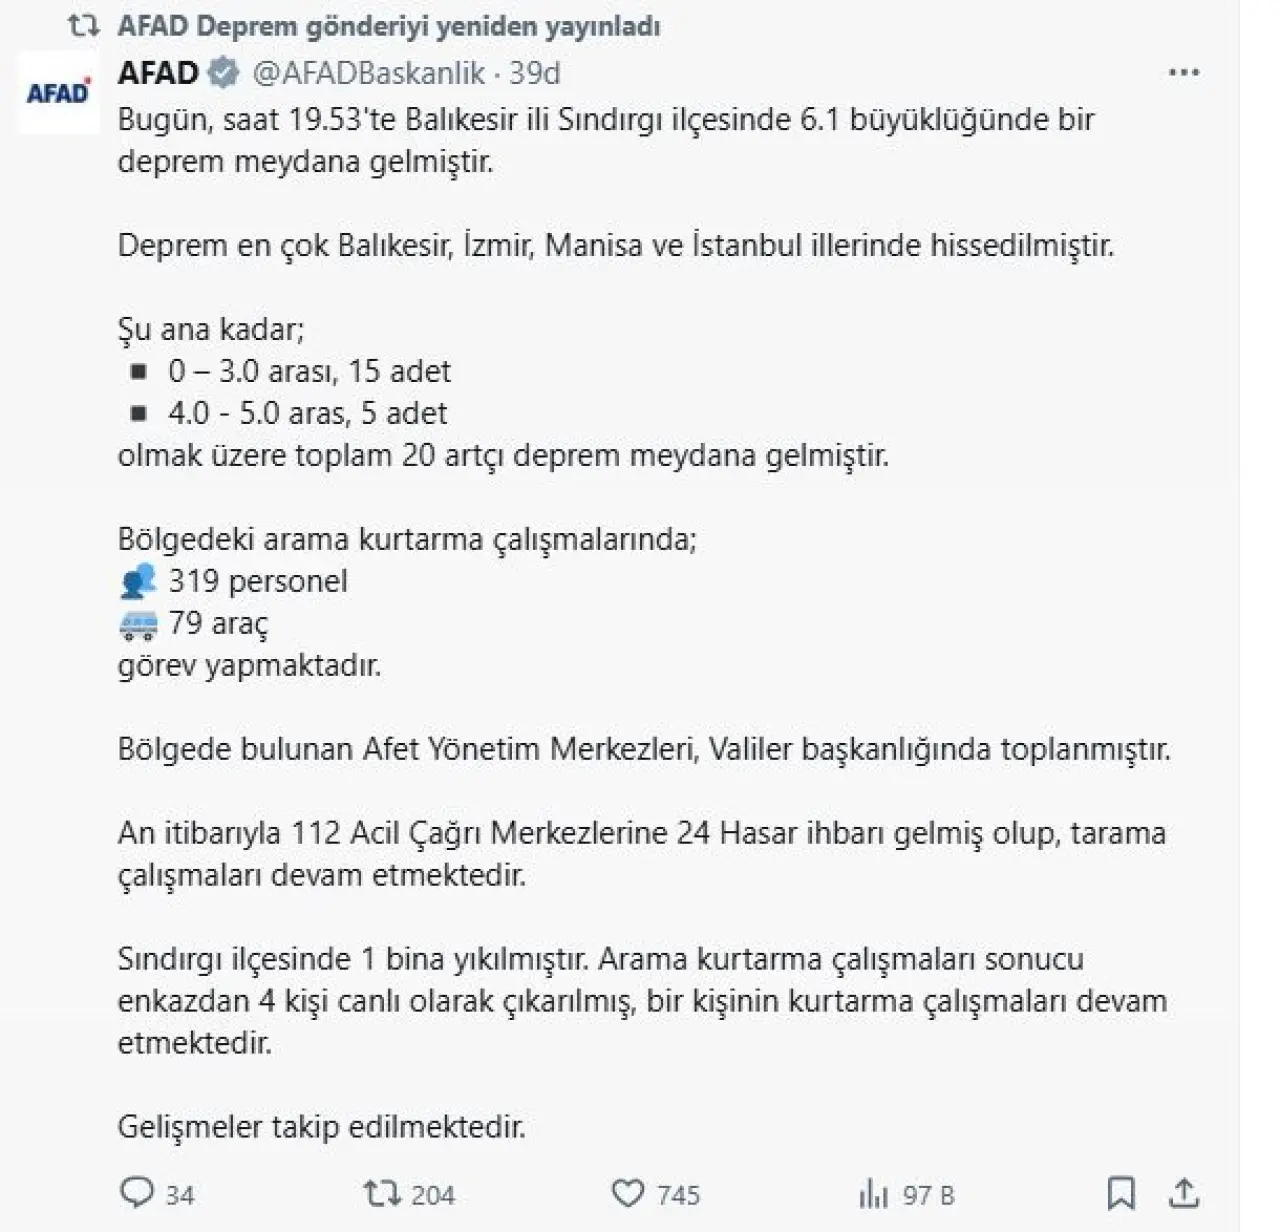Image resolution: width=1280 pixels, height=1232 pixels.
Task: Click the 204 repost count
Action: point(433,1195)
